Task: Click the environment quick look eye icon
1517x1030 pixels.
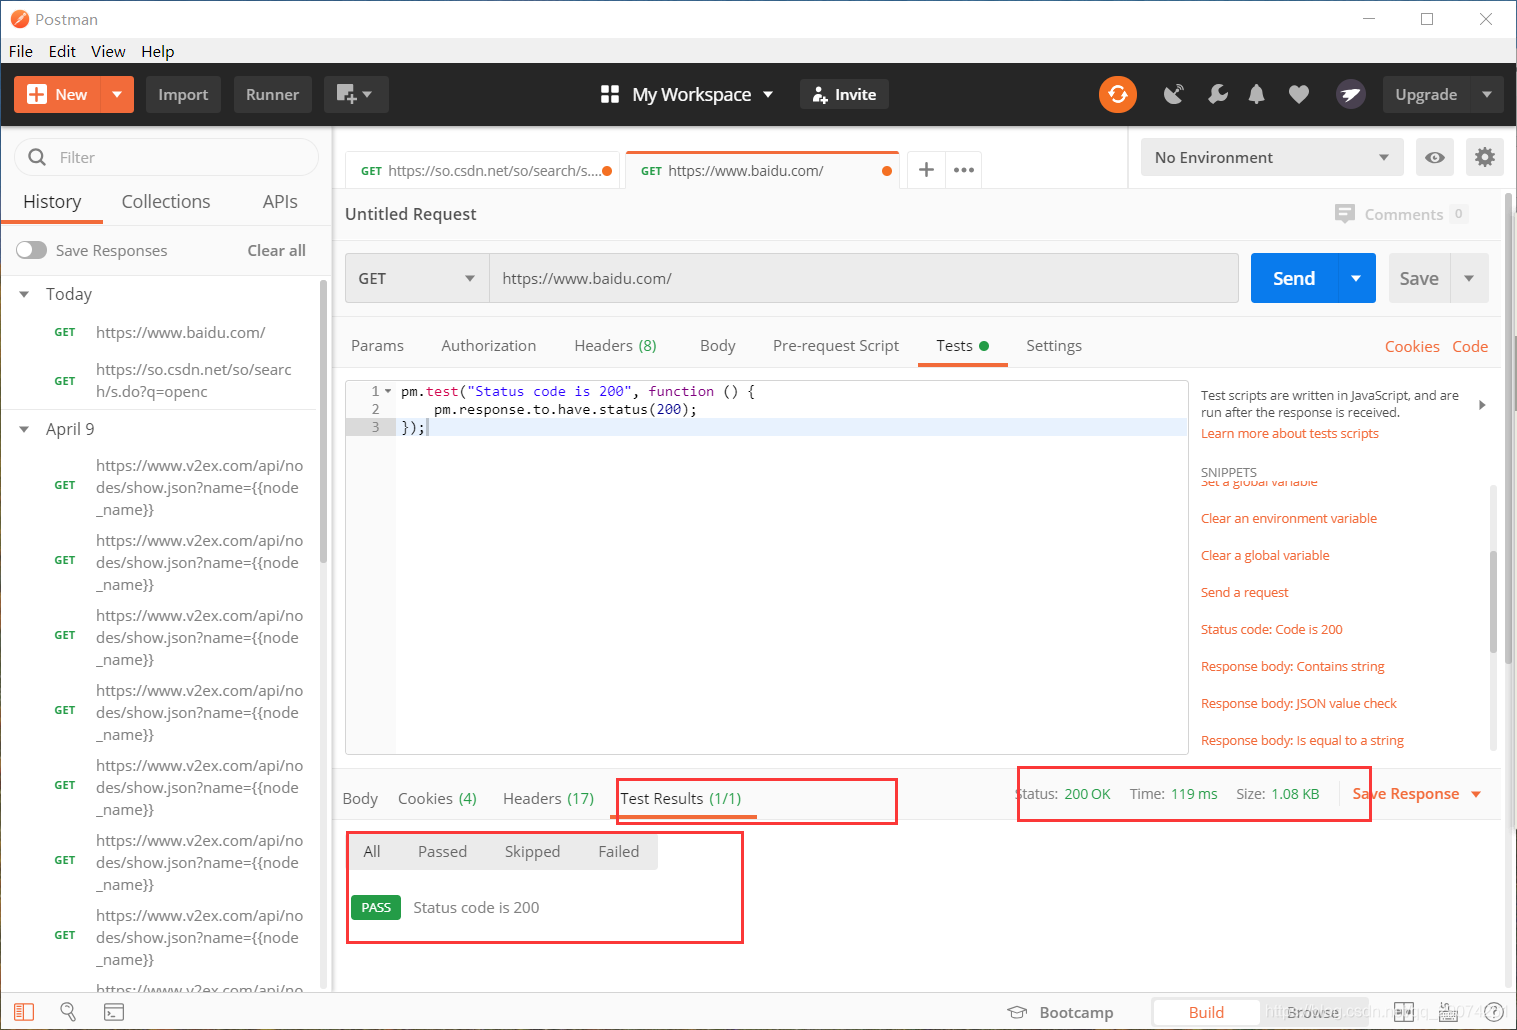Action: click(x=1435, y=157)
